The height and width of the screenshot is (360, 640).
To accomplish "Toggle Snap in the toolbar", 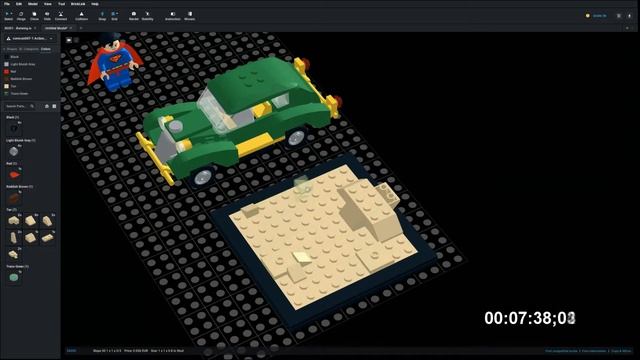I will tap(102, 16).
